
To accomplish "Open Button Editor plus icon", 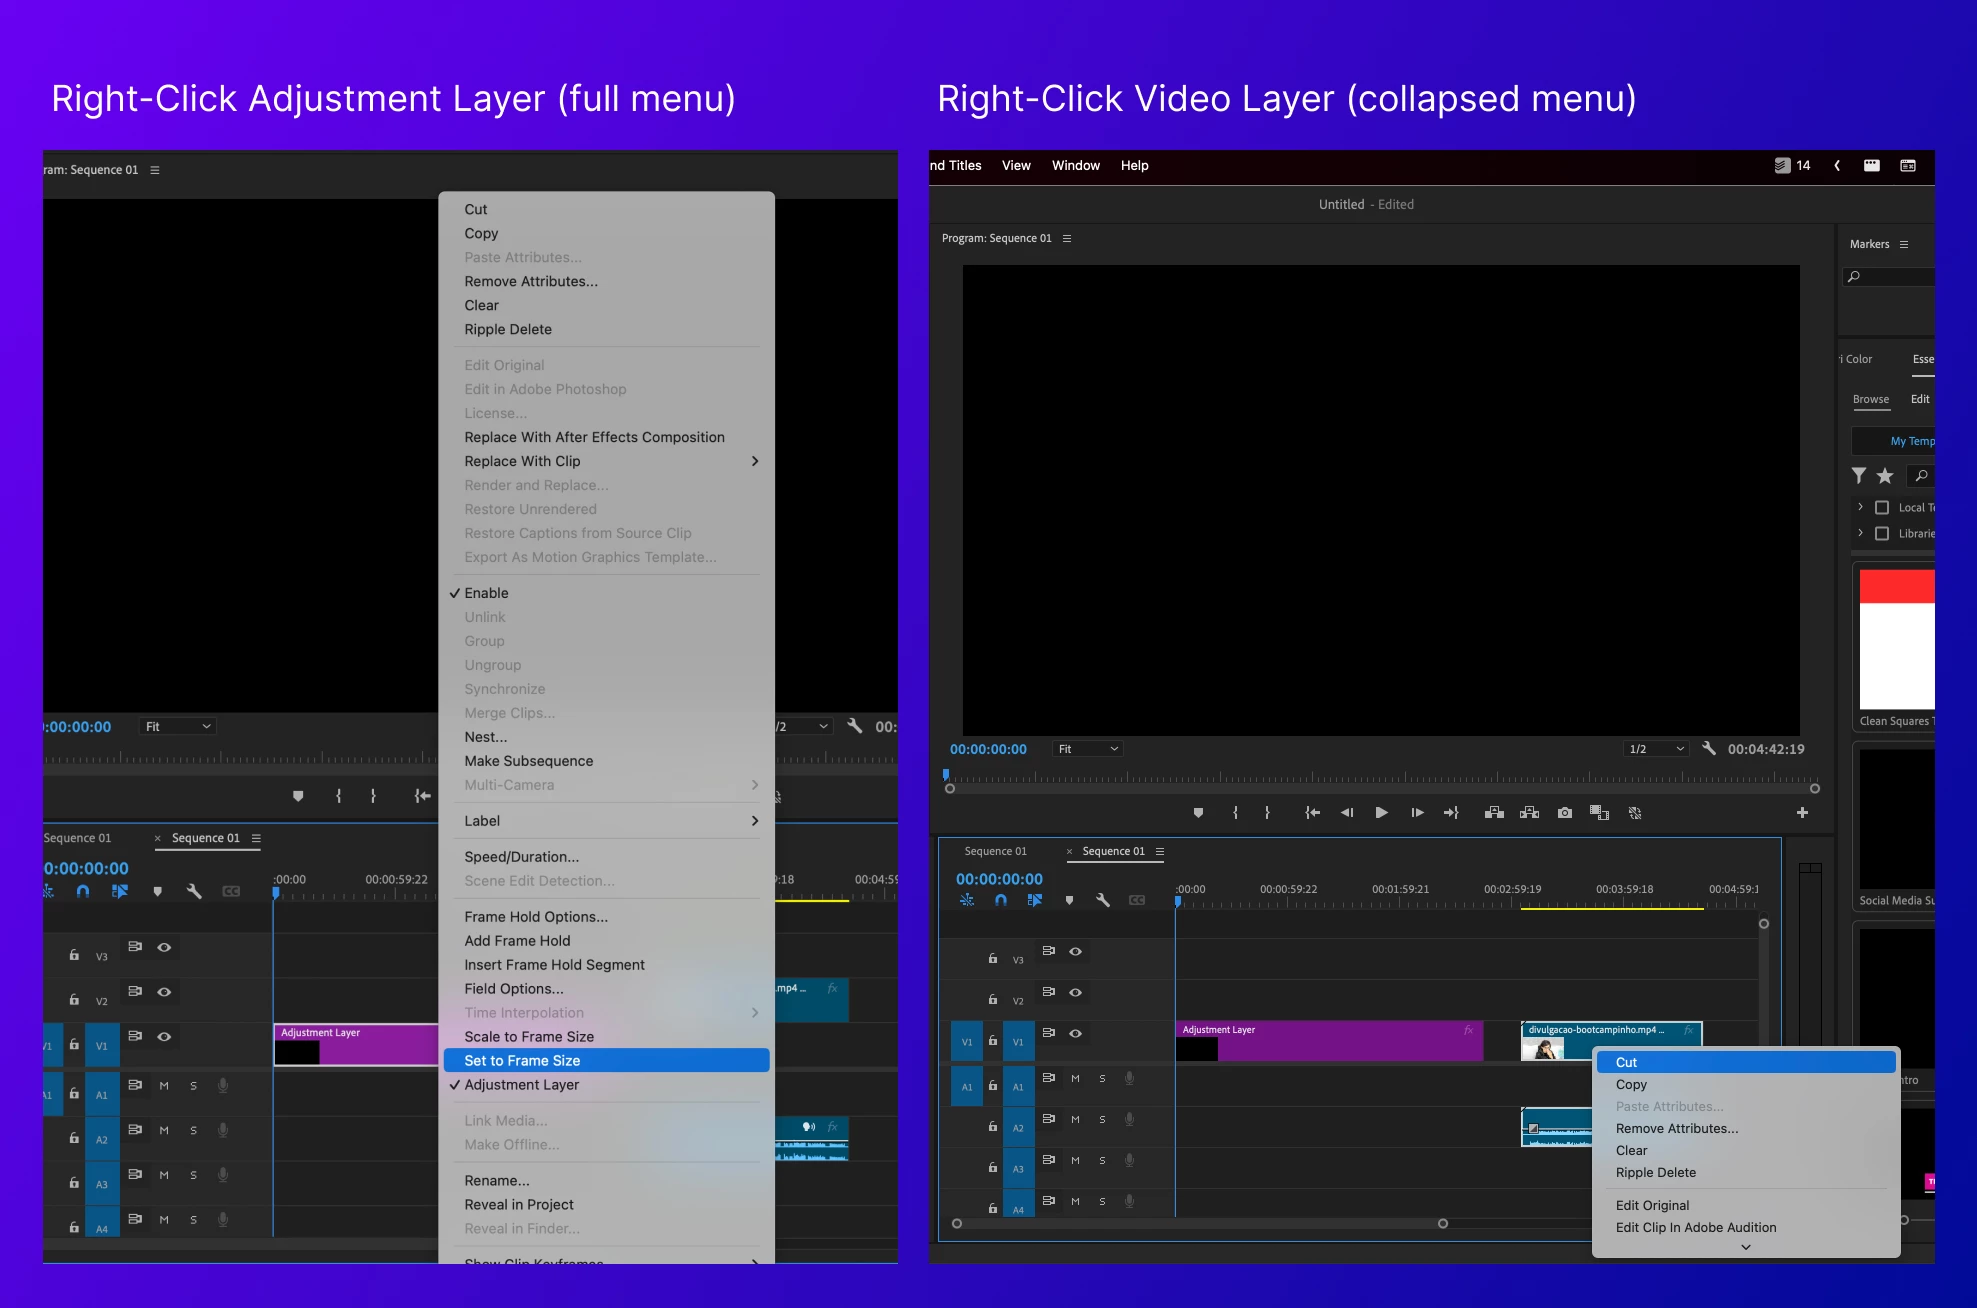I will coord(1802,813).
